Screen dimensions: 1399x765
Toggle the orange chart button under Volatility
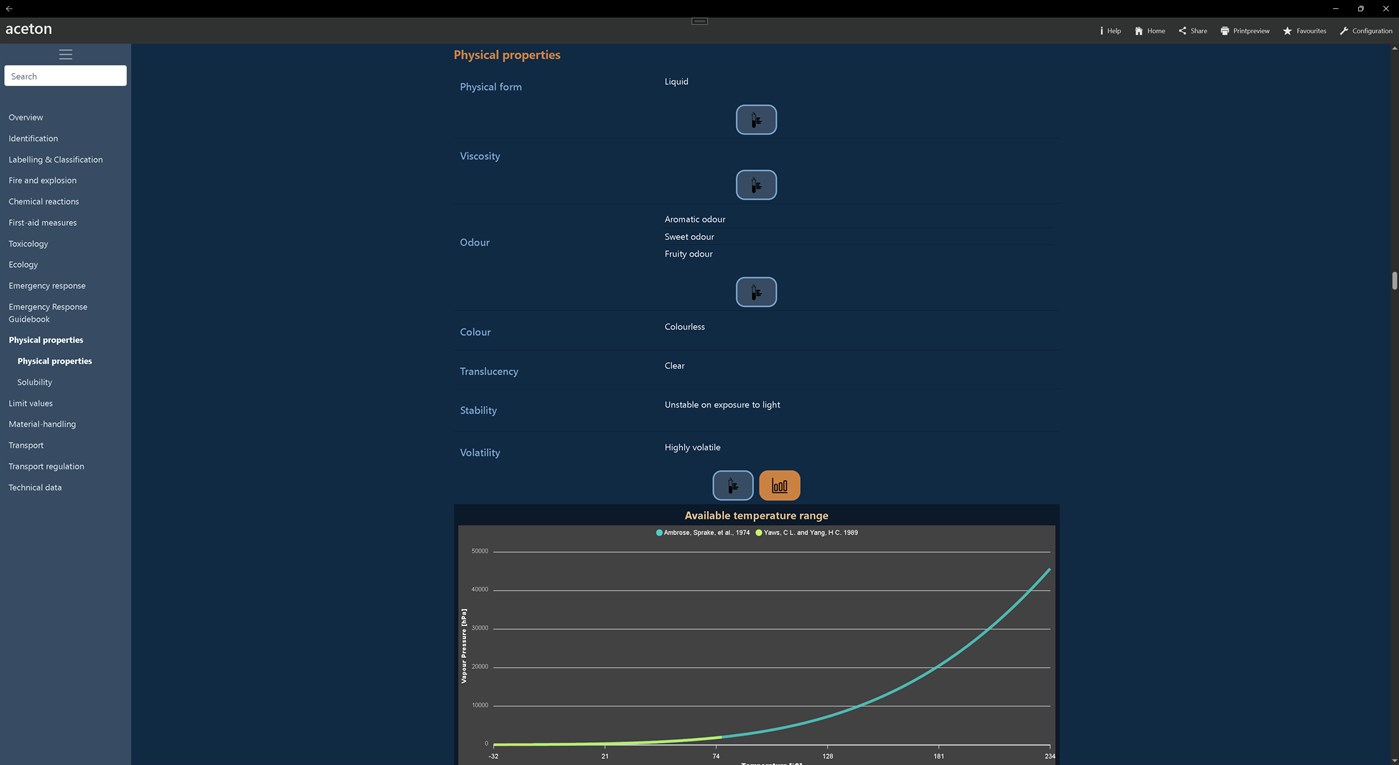click(779, 485)
